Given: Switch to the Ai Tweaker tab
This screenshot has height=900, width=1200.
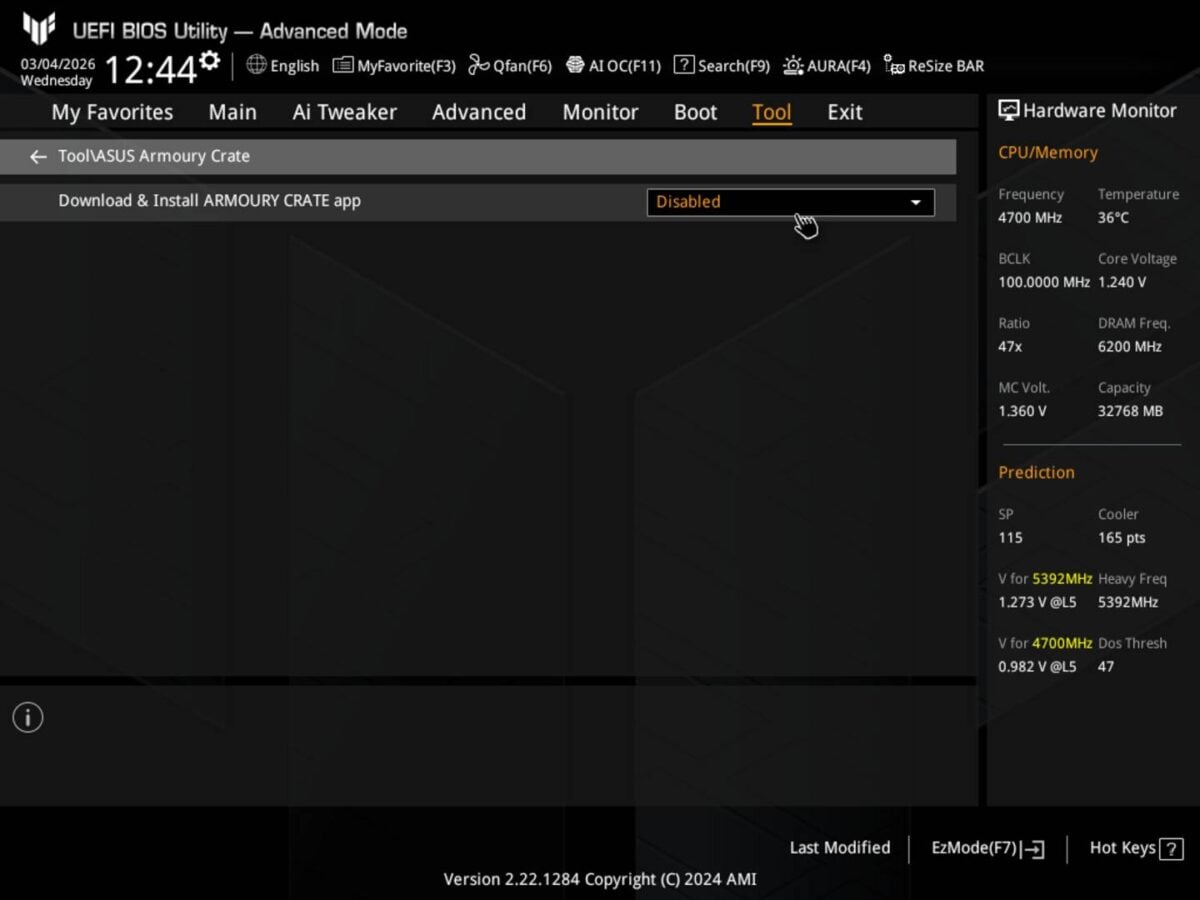Looking at the screenshot, I should click(x=344, y=112).
